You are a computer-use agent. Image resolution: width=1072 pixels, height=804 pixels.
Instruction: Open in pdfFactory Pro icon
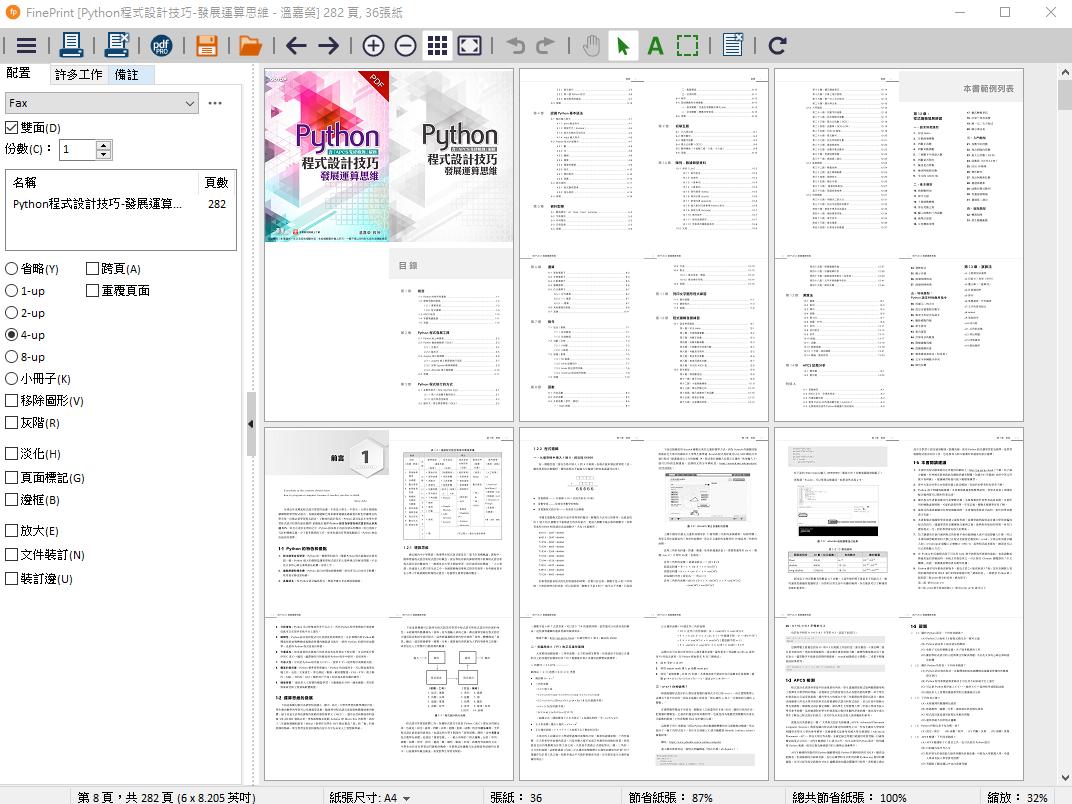161,45
